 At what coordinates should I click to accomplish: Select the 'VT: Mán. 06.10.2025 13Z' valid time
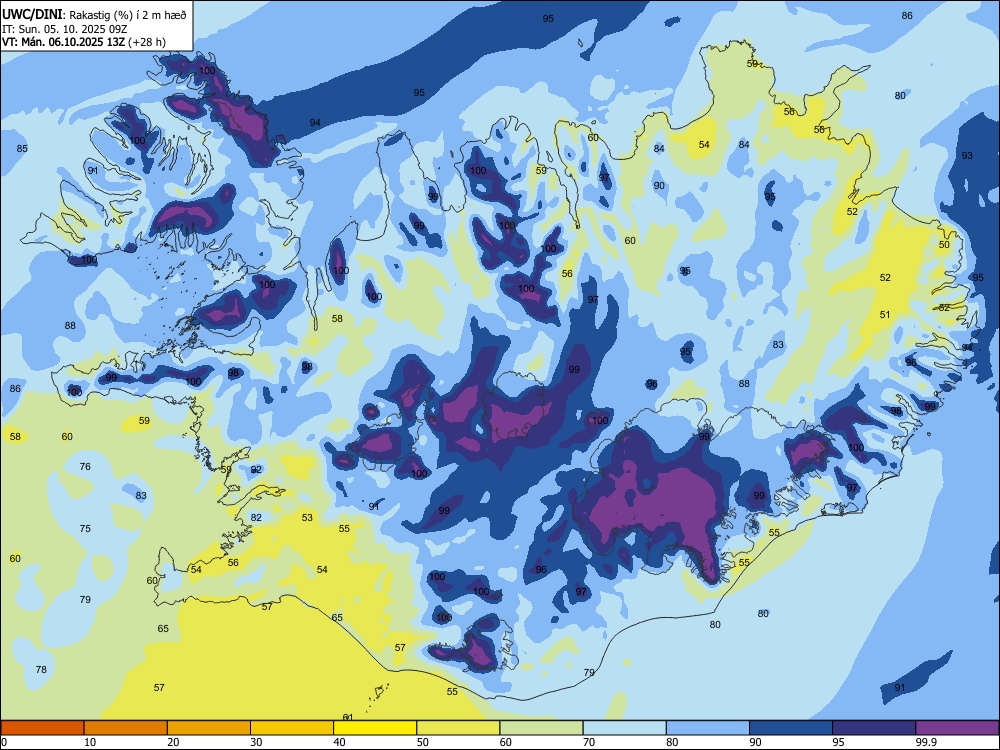point(64,42)
